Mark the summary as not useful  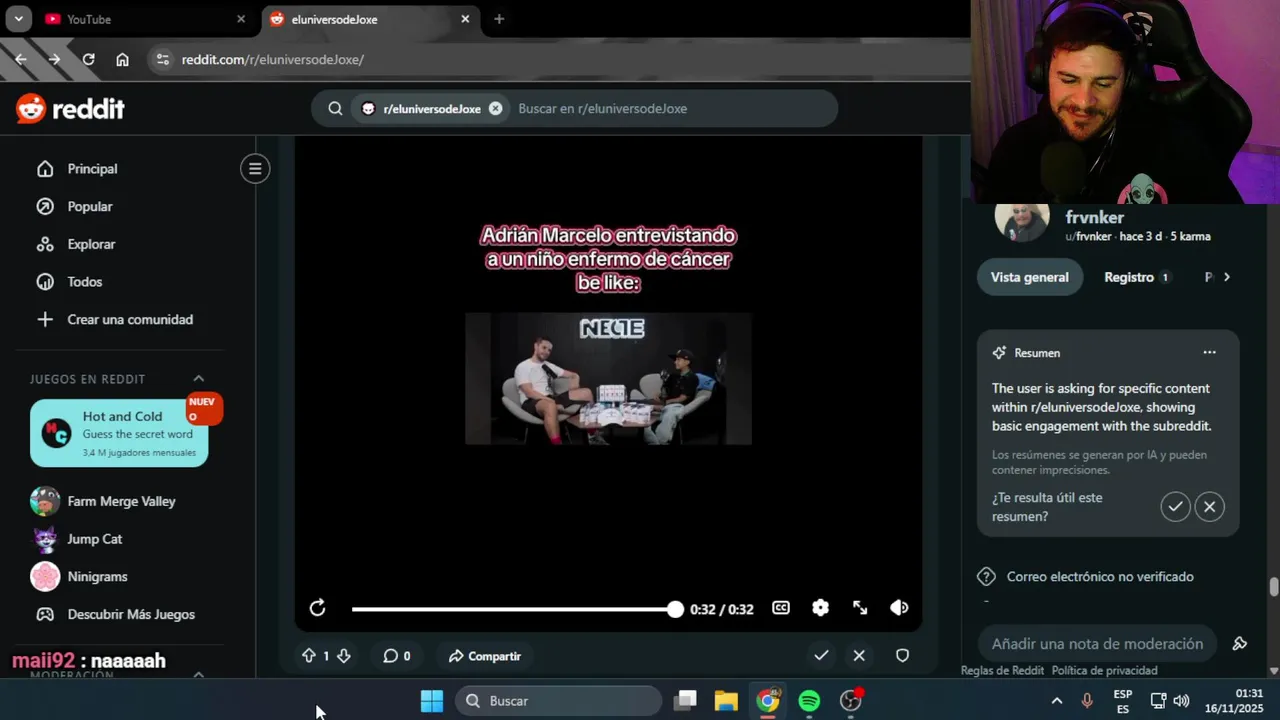(1209, 506)
